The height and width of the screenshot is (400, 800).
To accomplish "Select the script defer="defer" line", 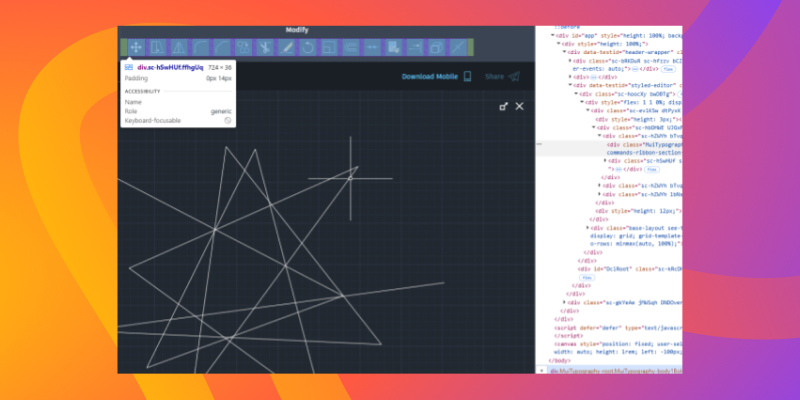I will (x=618, y=328).
